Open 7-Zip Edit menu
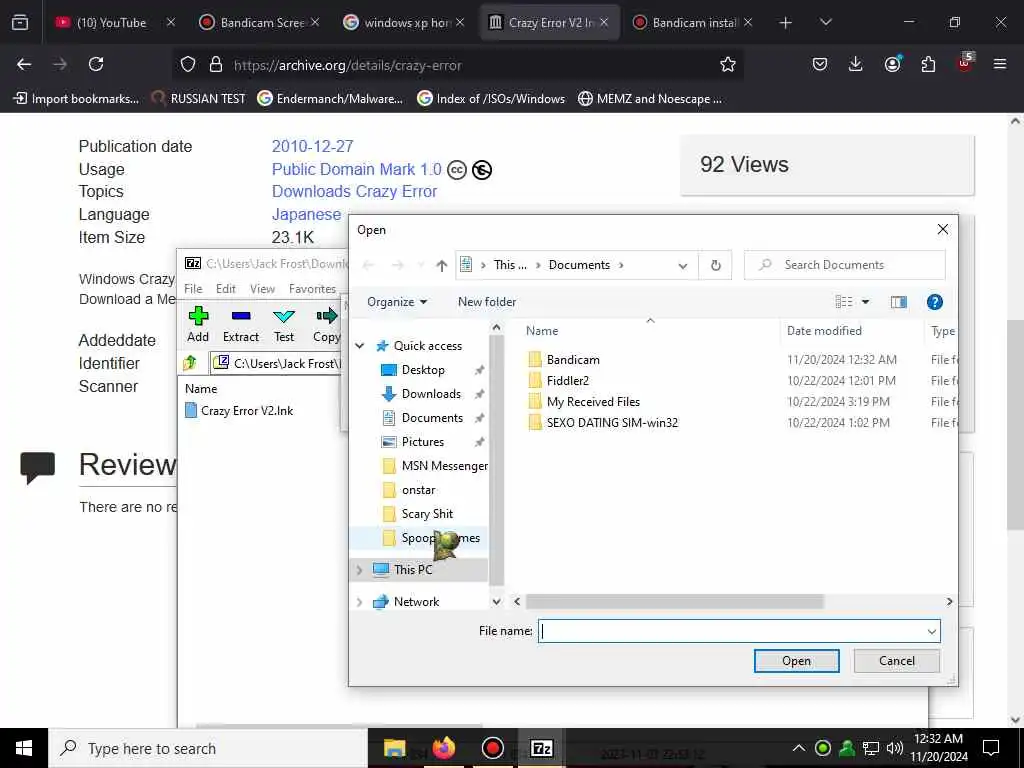 (226, 289)
